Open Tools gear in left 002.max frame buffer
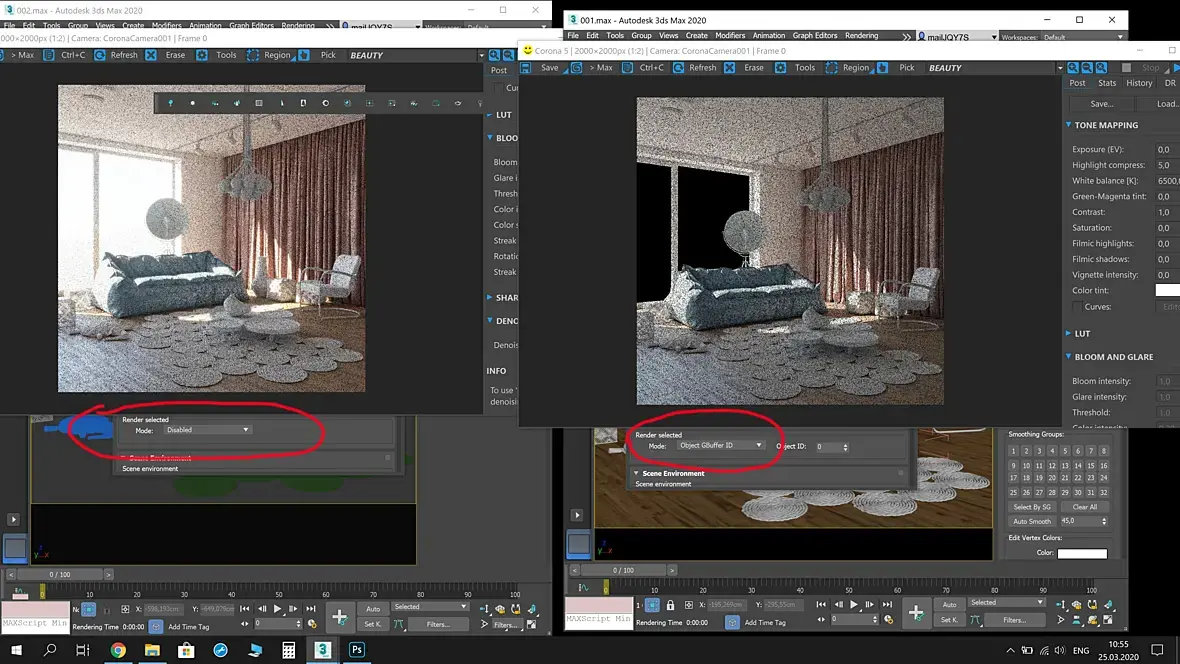Viewport: 1180px width, 664px height. (x=202, y=55)
